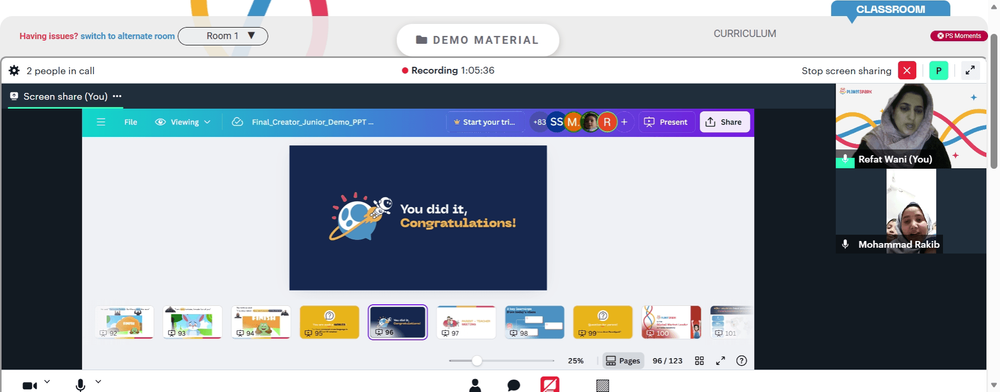This screenshot has height=392, width=1000.
Task: Select page 100 thumbnail
Action: coord(671,322)
